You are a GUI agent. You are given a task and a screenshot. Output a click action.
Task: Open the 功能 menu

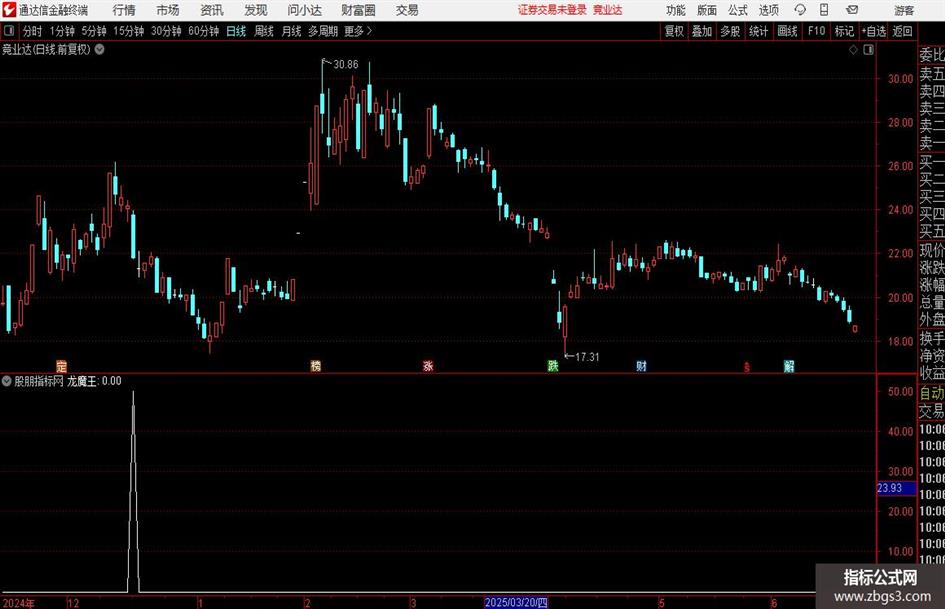(x=676, y=10)
